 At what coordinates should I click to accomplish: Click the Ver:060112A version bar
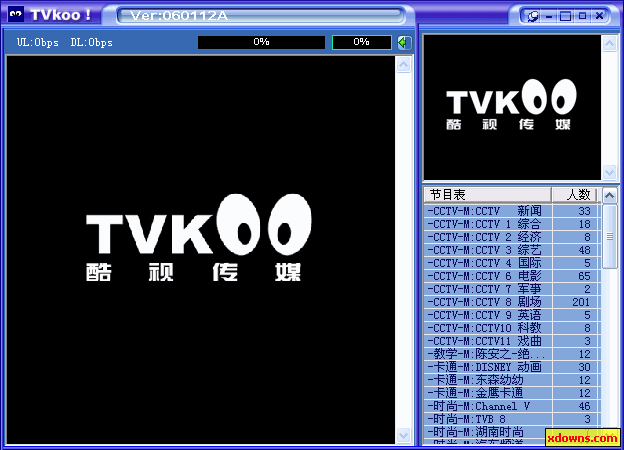(261, 16)
